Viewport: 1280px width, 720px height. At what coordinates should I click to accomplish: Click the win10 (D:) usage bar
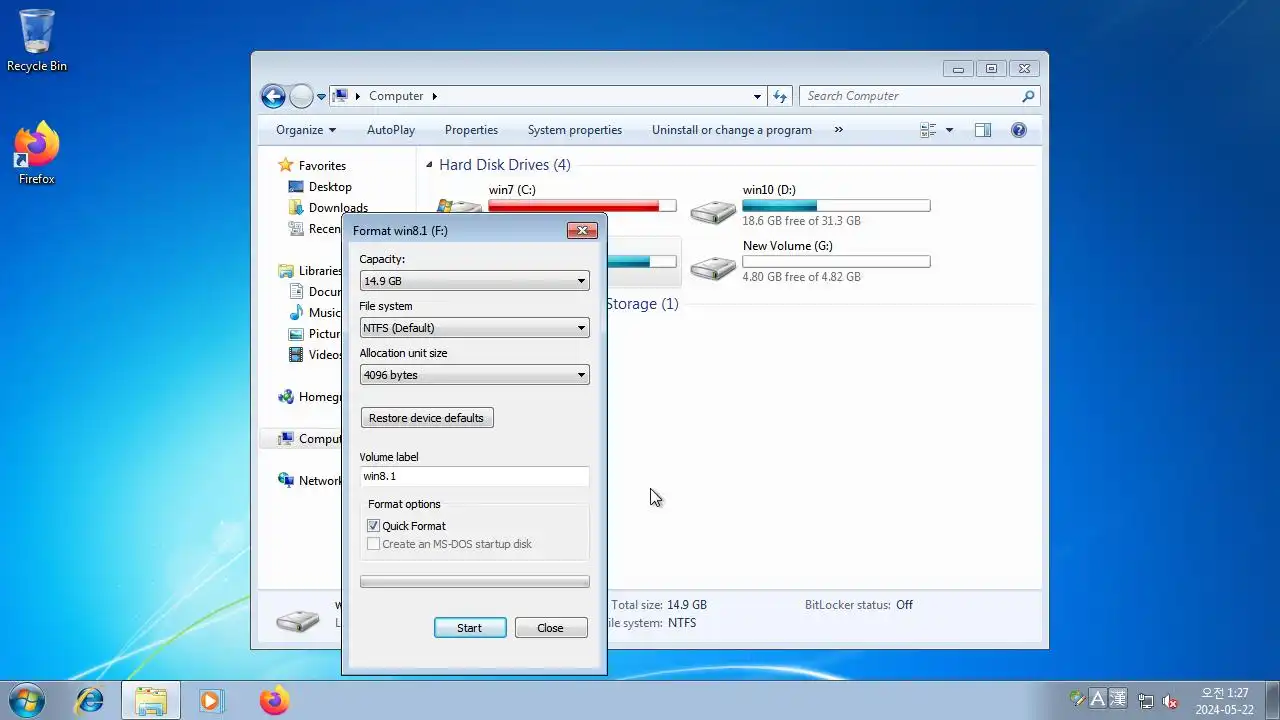(x=836, y=206)
